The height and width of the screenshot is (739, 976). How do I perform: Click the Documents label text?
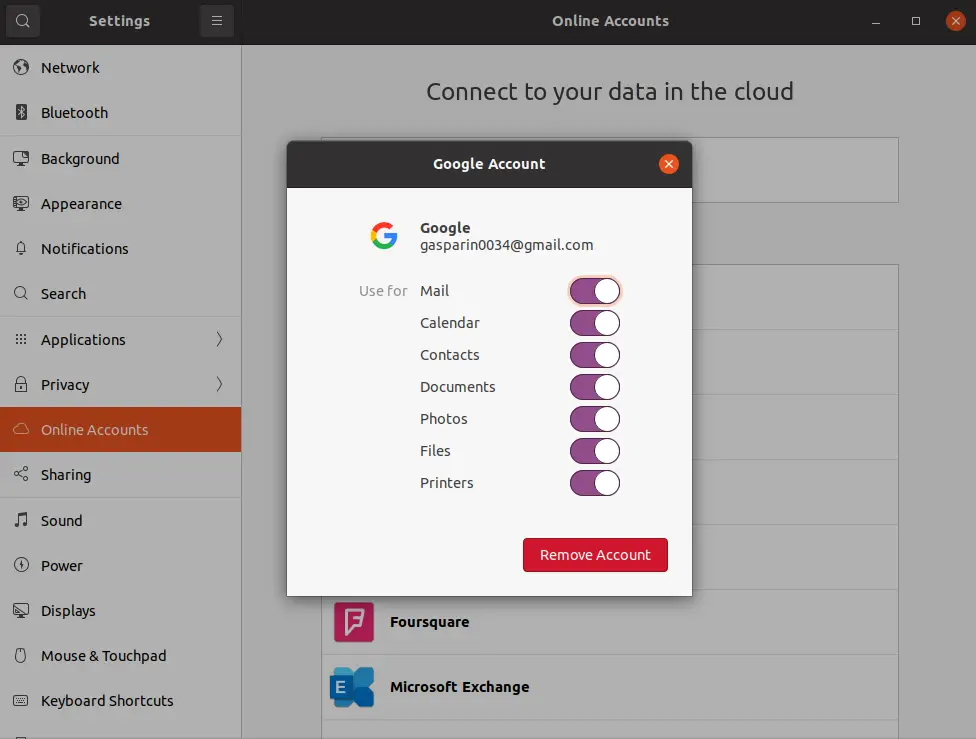[x=458, y=387]
